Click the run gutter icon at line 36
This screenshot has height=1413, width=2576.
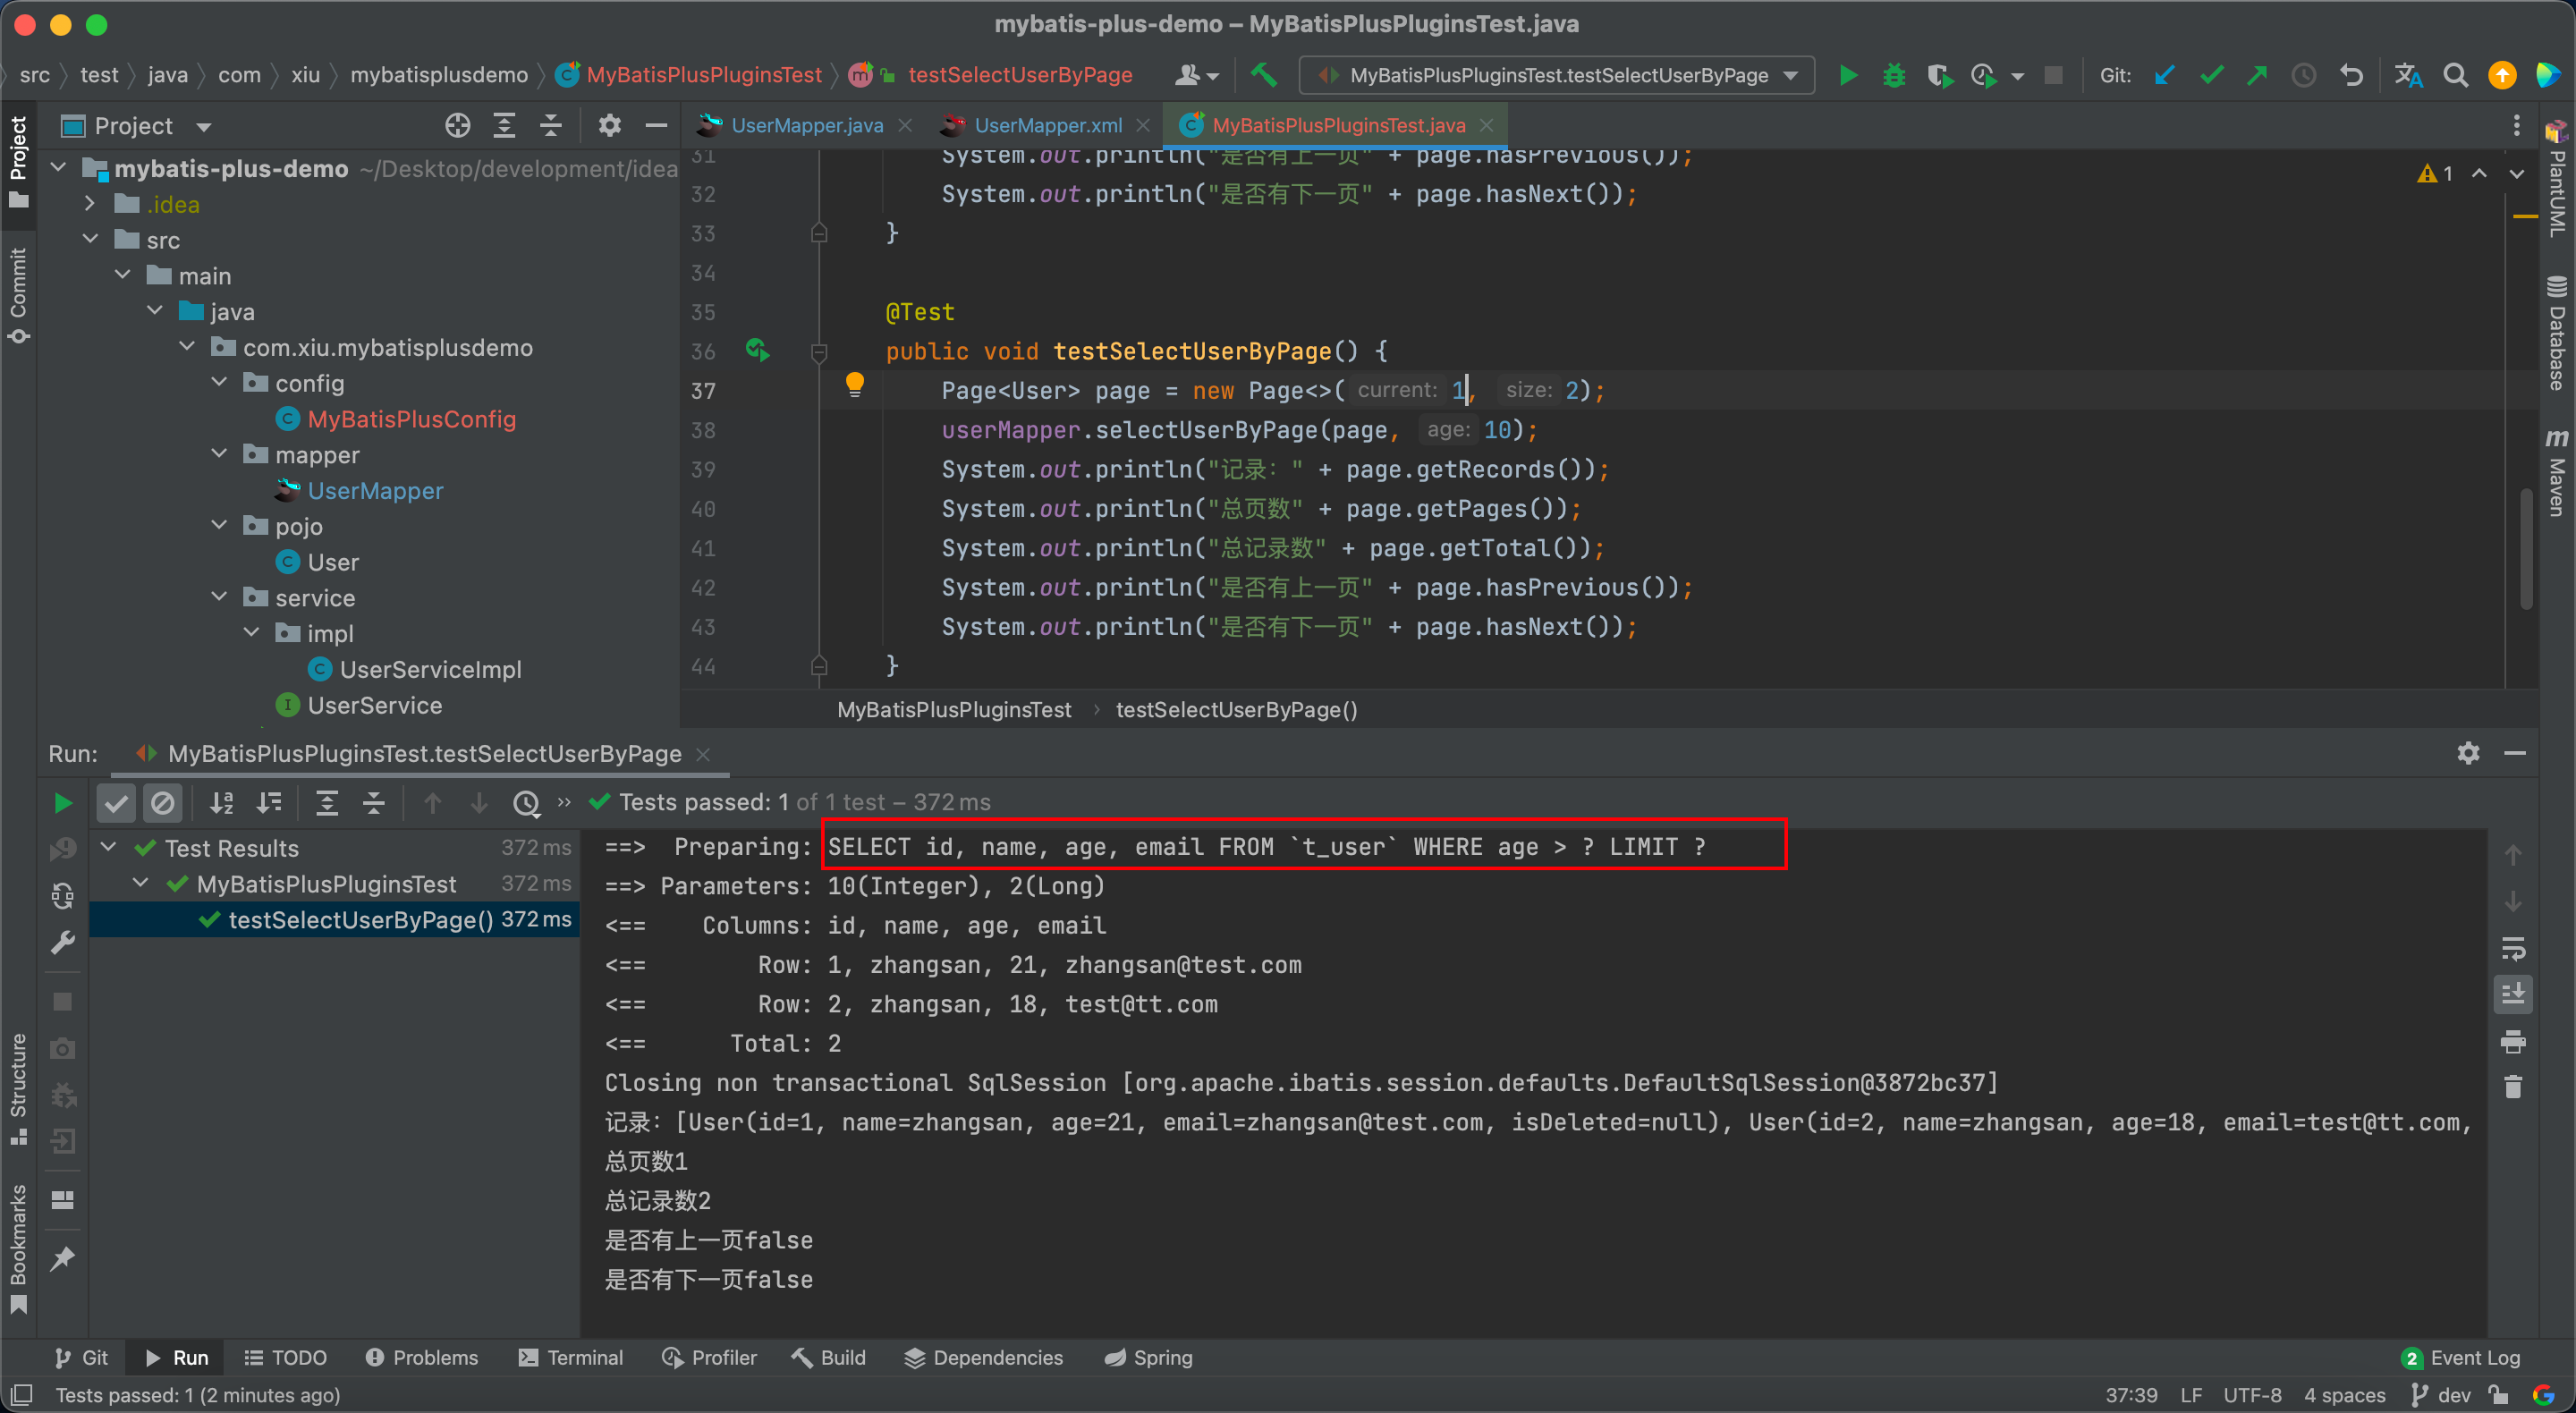(757, 350)
